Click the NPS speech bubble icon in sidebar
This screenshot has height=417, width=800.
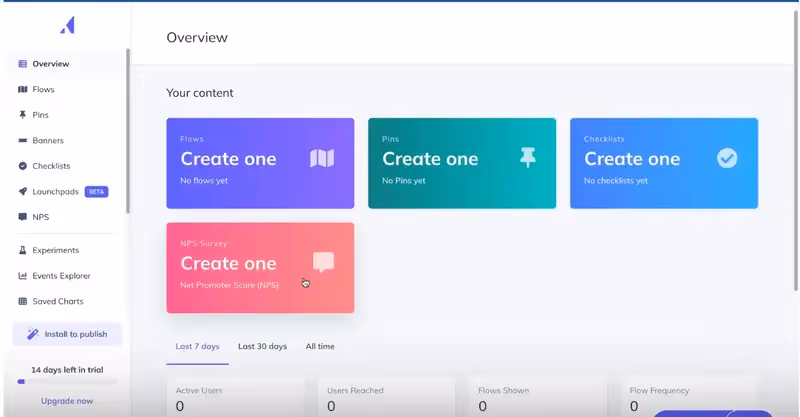pos(22,217)
